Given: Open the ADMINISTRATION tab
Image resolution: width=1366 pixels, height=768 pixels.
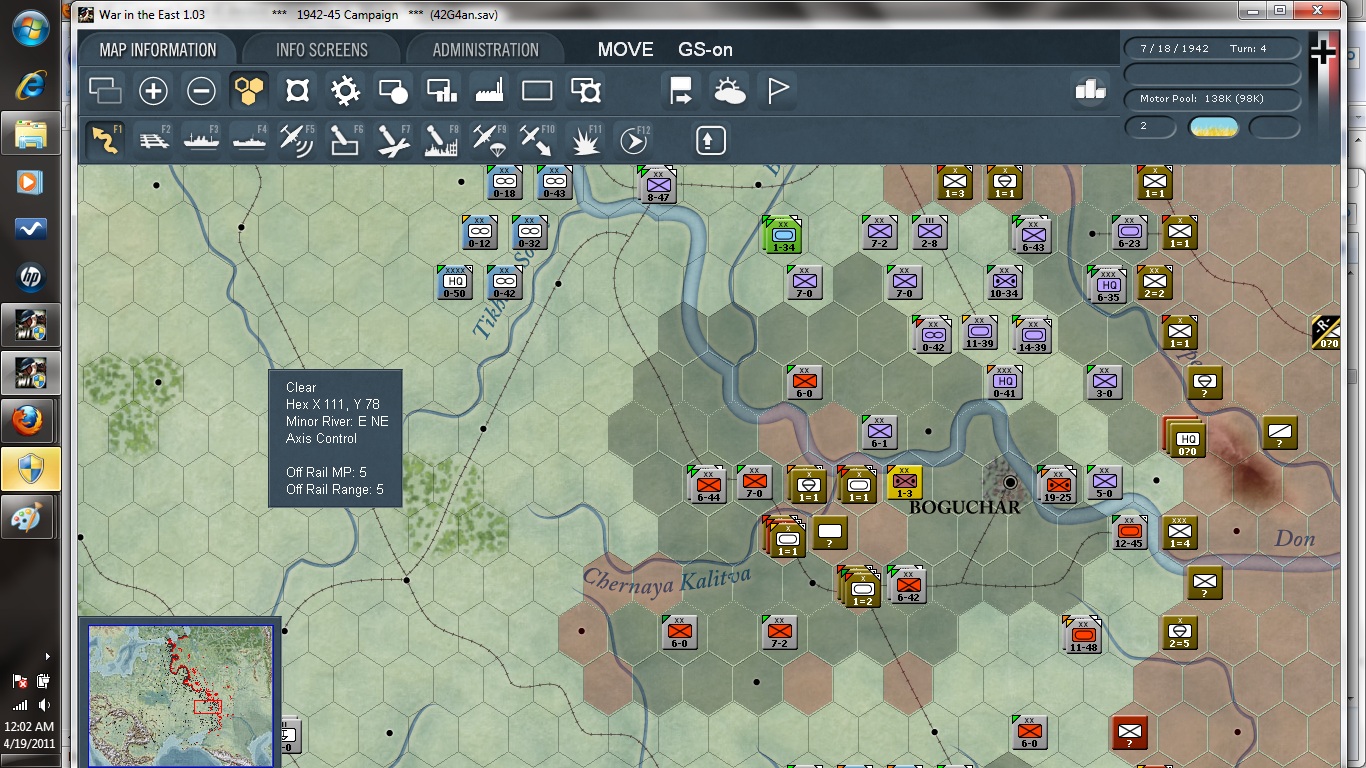Looking at the screenshot, I should click(486, 50).
